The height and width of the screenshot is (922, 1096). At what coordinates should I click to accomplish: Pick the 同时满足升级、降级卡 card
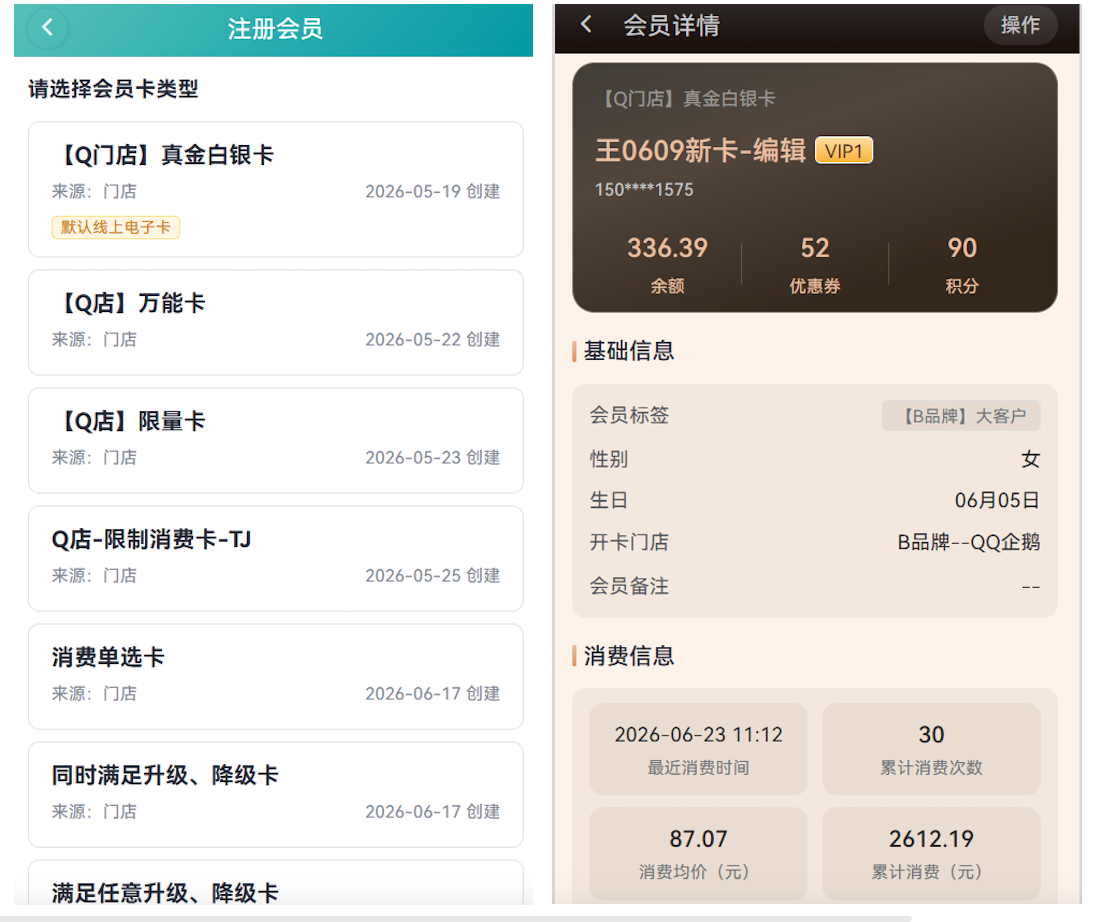275,795
